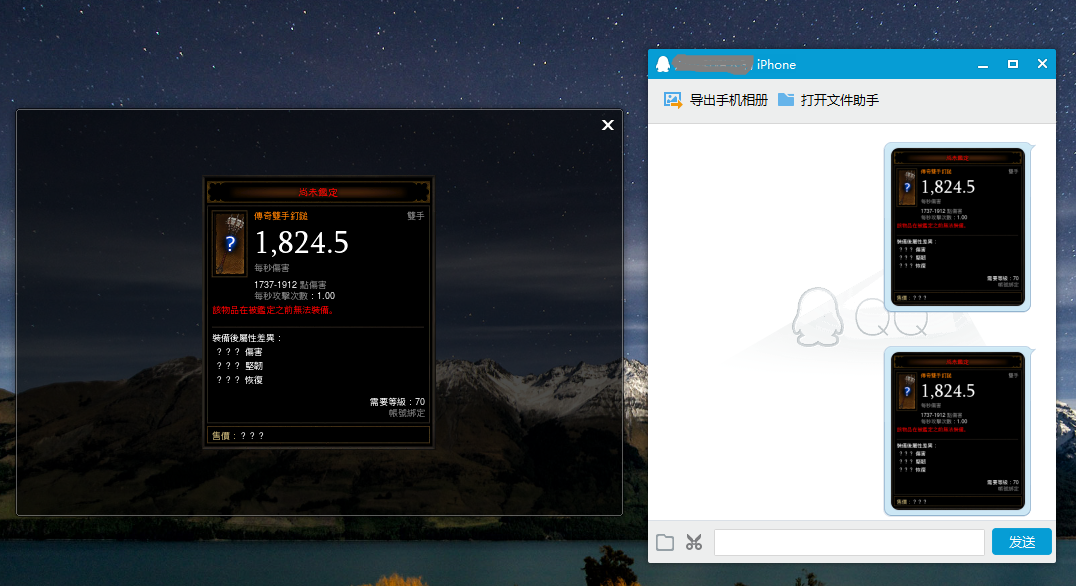
Task: Click the 尚未鑑定 red header text
Action: click(318, 192)
